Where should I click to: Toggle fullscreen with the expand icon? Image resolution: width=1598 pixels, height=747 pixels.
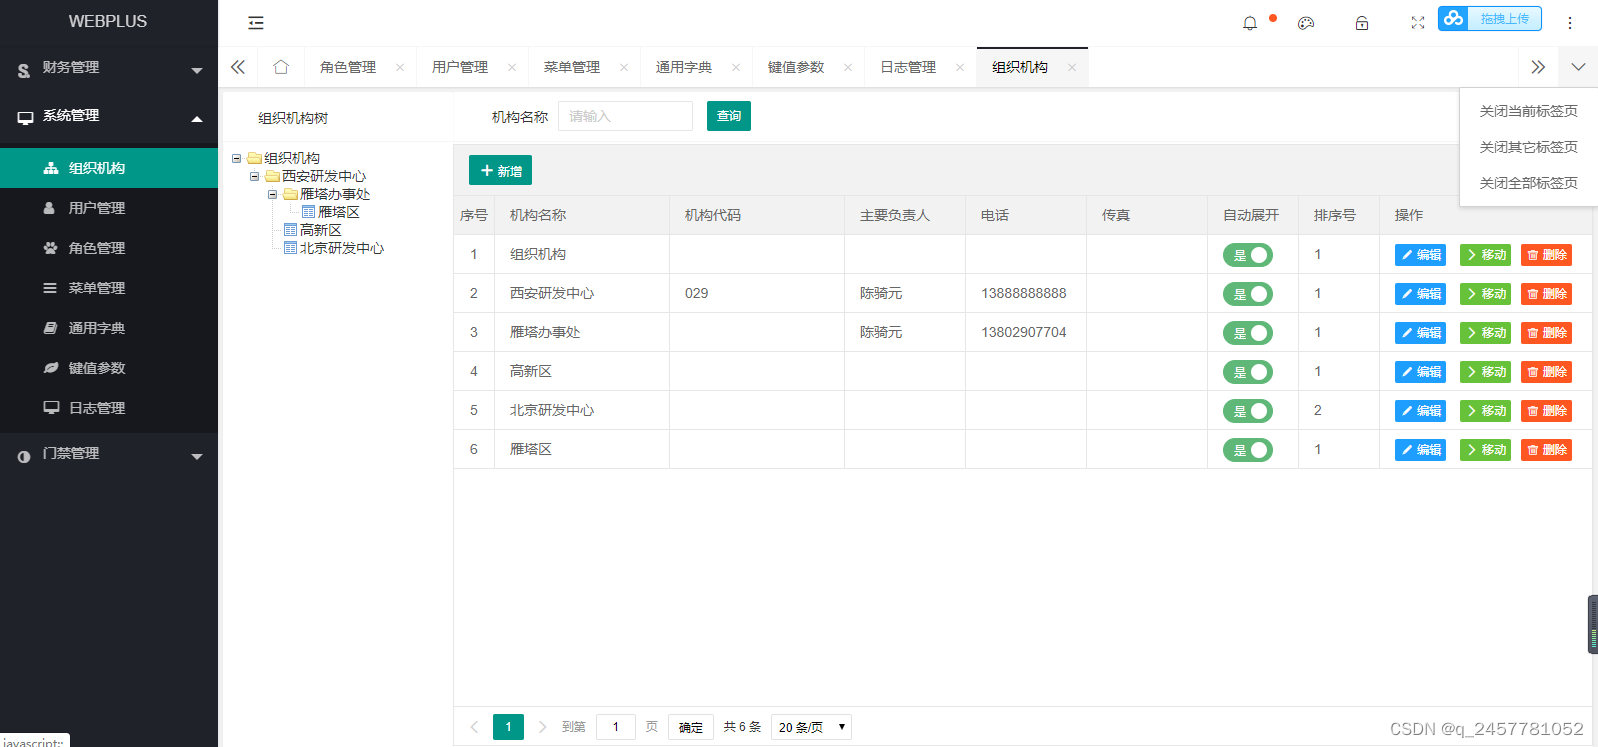(1418, 23)
